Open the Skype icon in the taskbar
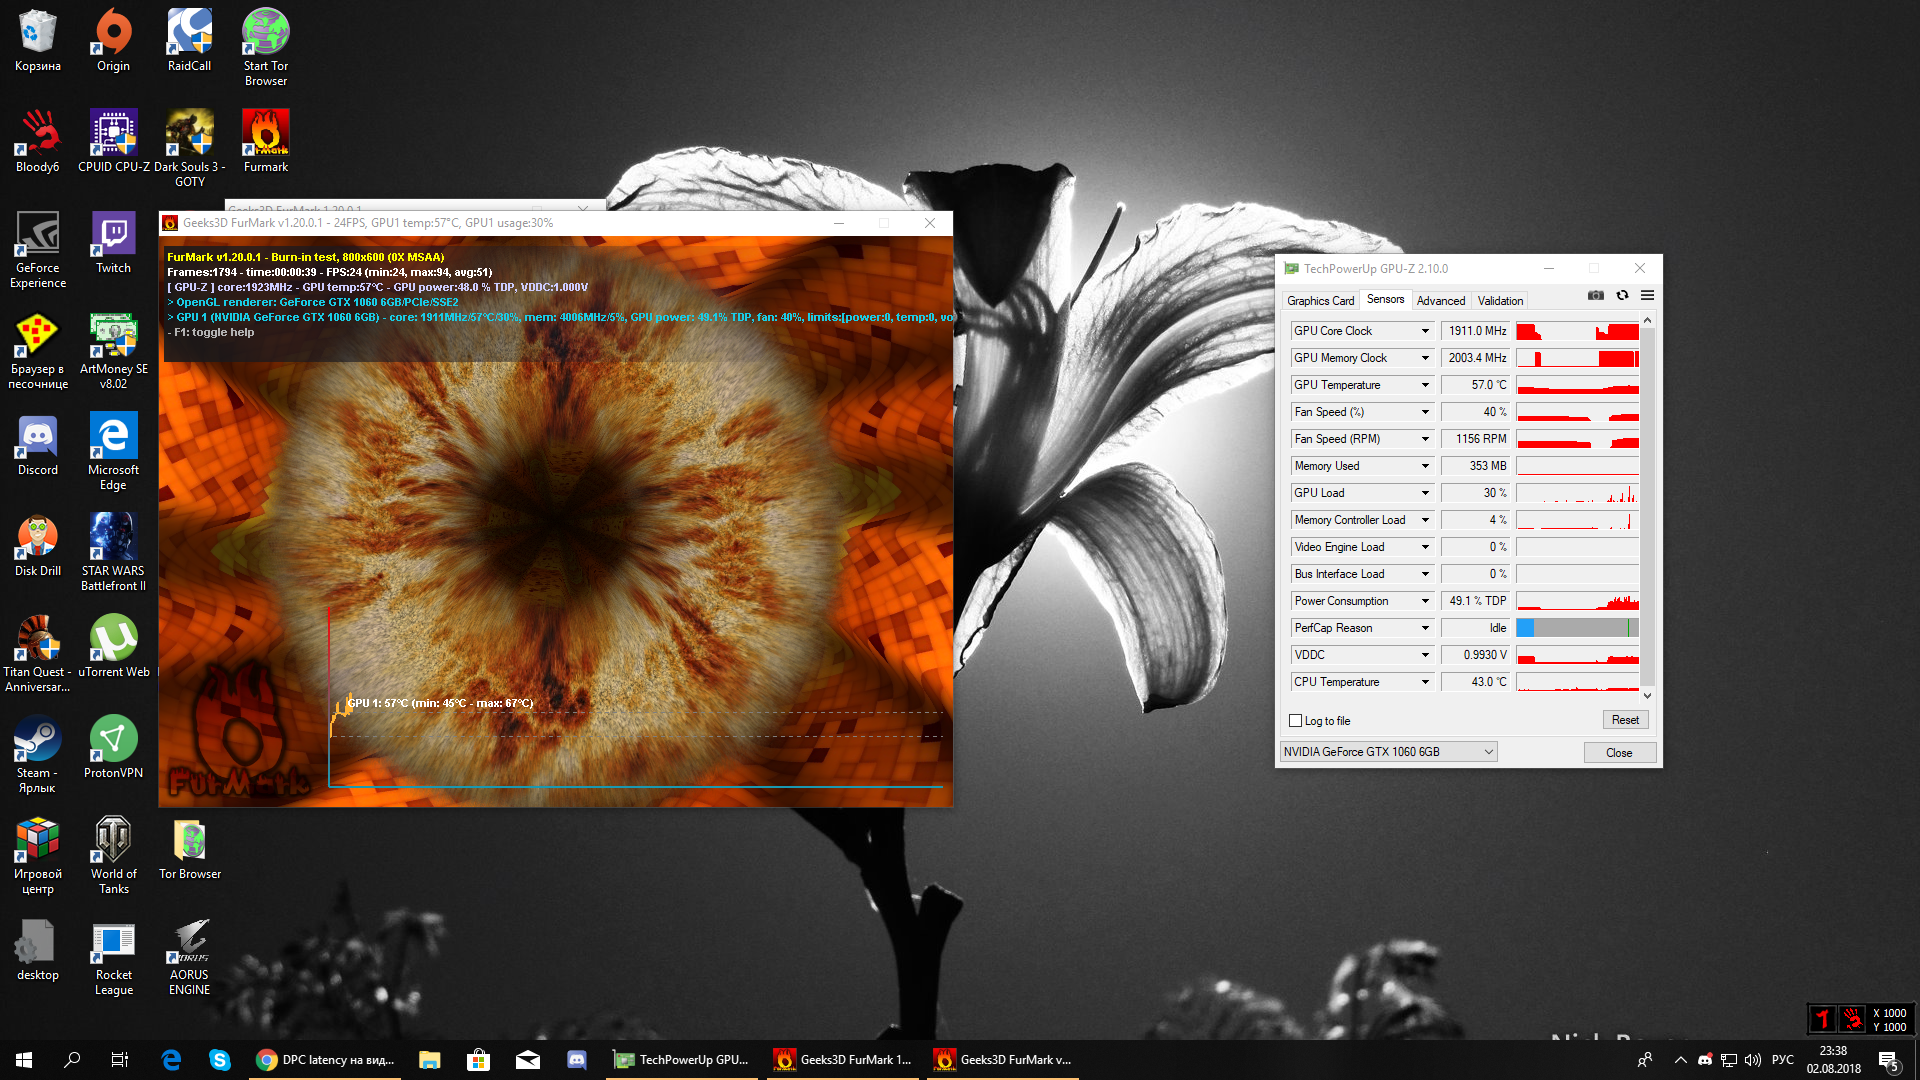 [x=219, y=1060]
